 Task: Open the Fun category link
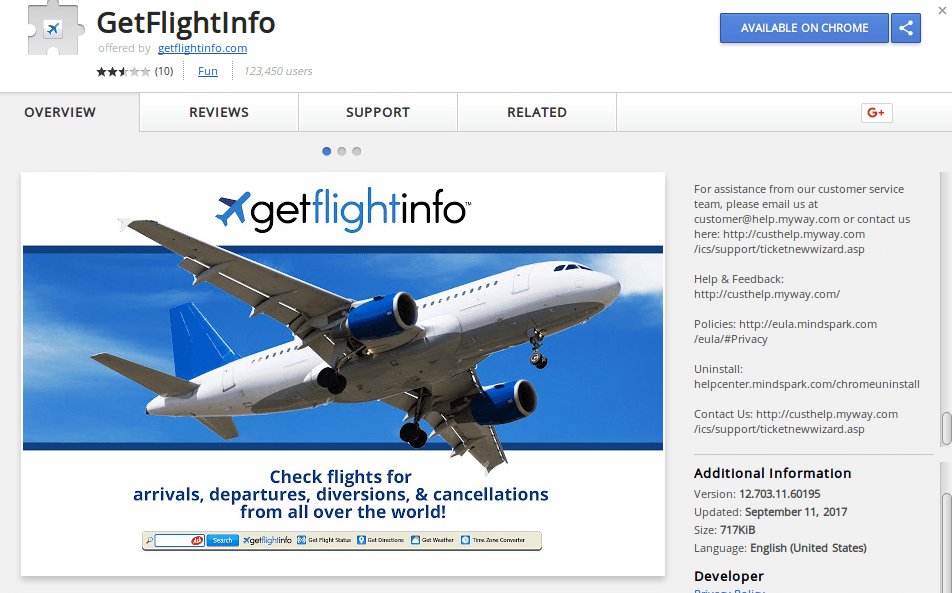pyautogui.click(x=208, y=71)
